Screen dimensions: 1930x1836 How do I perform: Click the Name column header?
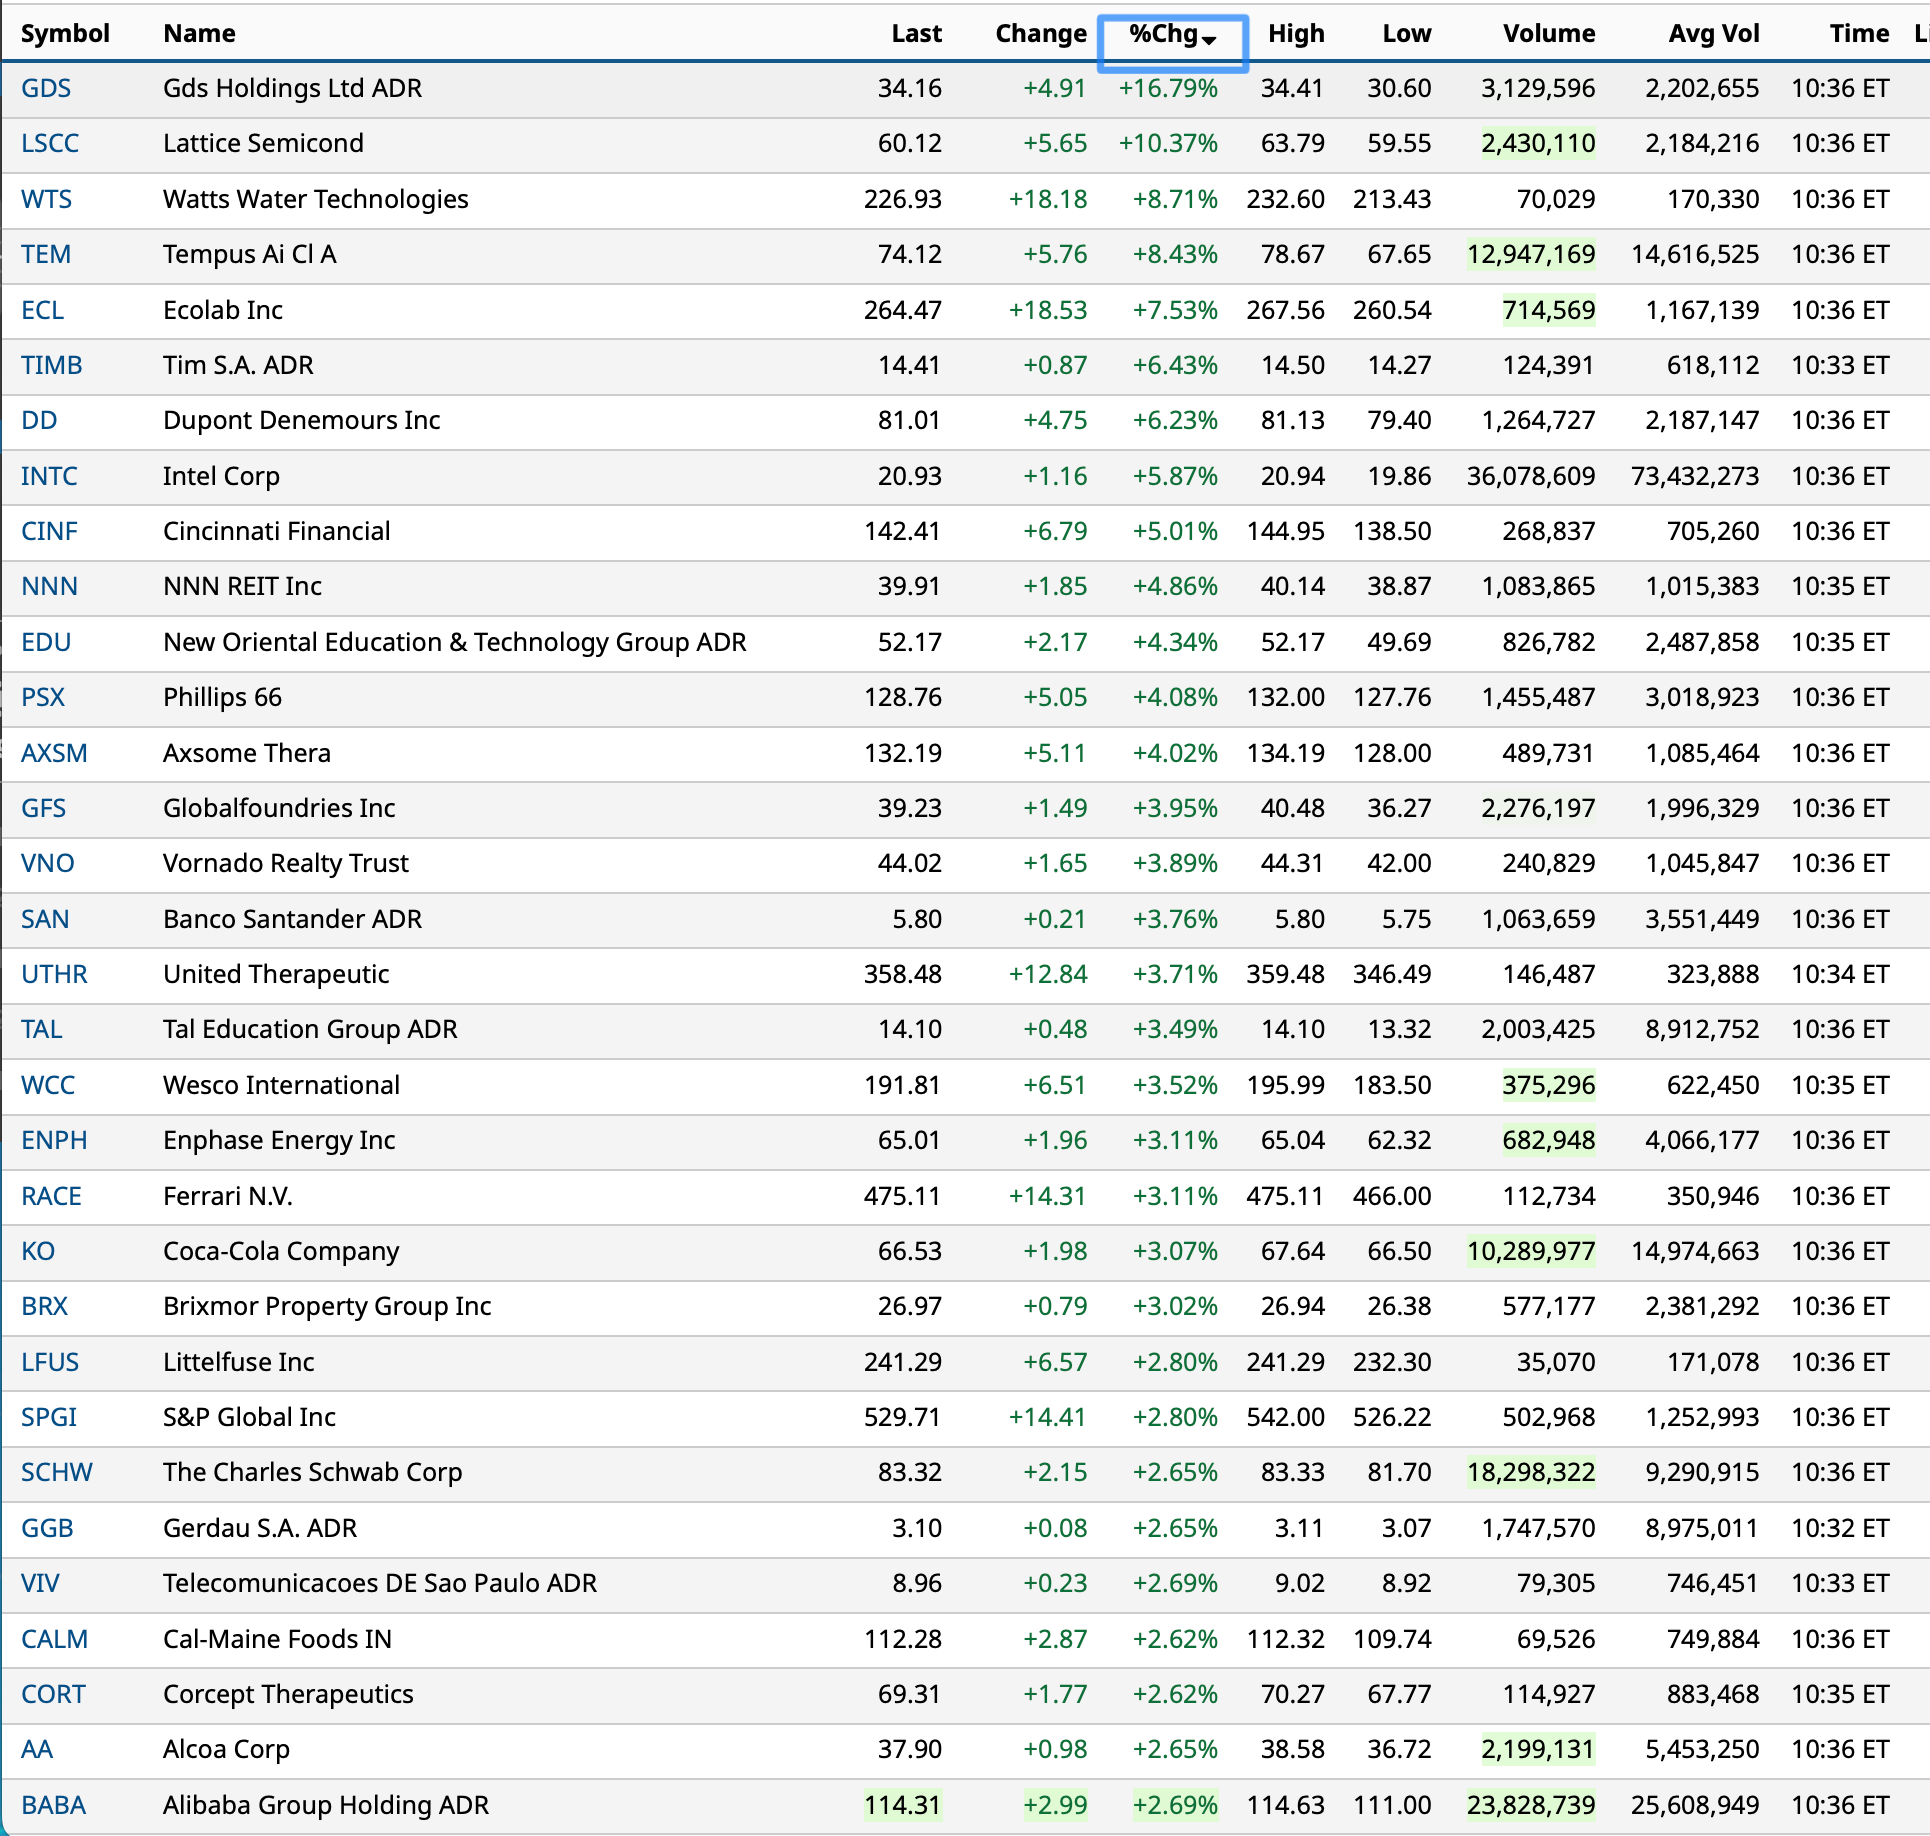pos(199,33)
